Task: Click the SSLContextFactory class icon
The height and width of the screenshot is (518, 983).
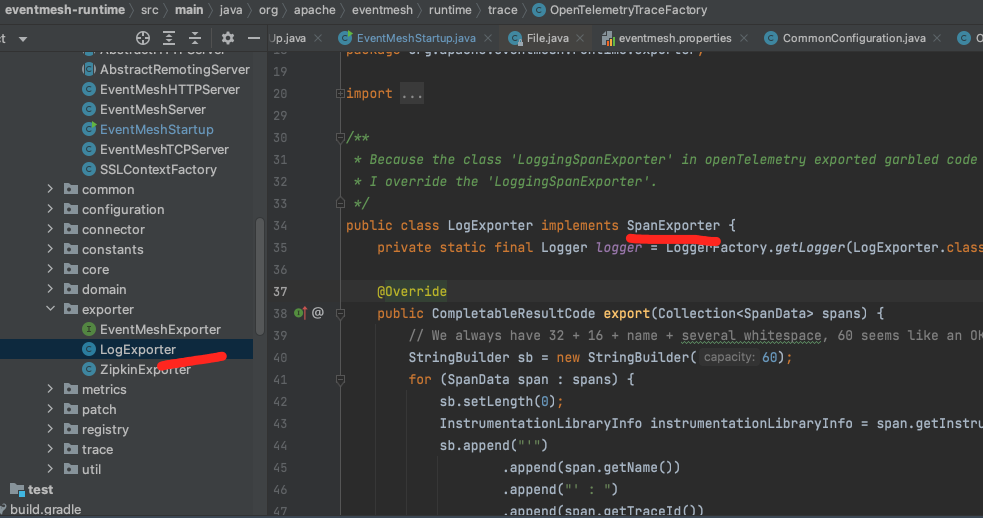Action: click(x=89, y=169)
